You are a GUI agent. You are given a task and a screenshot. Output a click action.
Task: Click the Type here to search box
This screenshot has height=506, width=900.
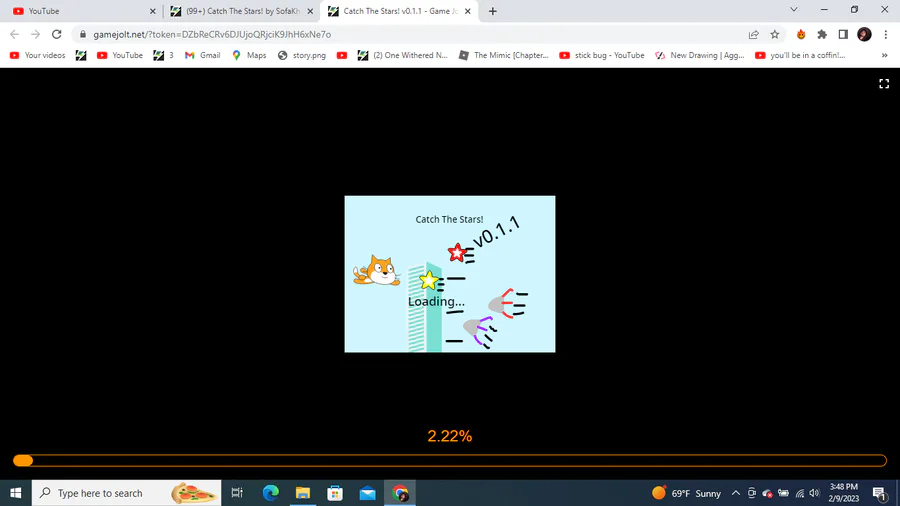pos(126,493)
